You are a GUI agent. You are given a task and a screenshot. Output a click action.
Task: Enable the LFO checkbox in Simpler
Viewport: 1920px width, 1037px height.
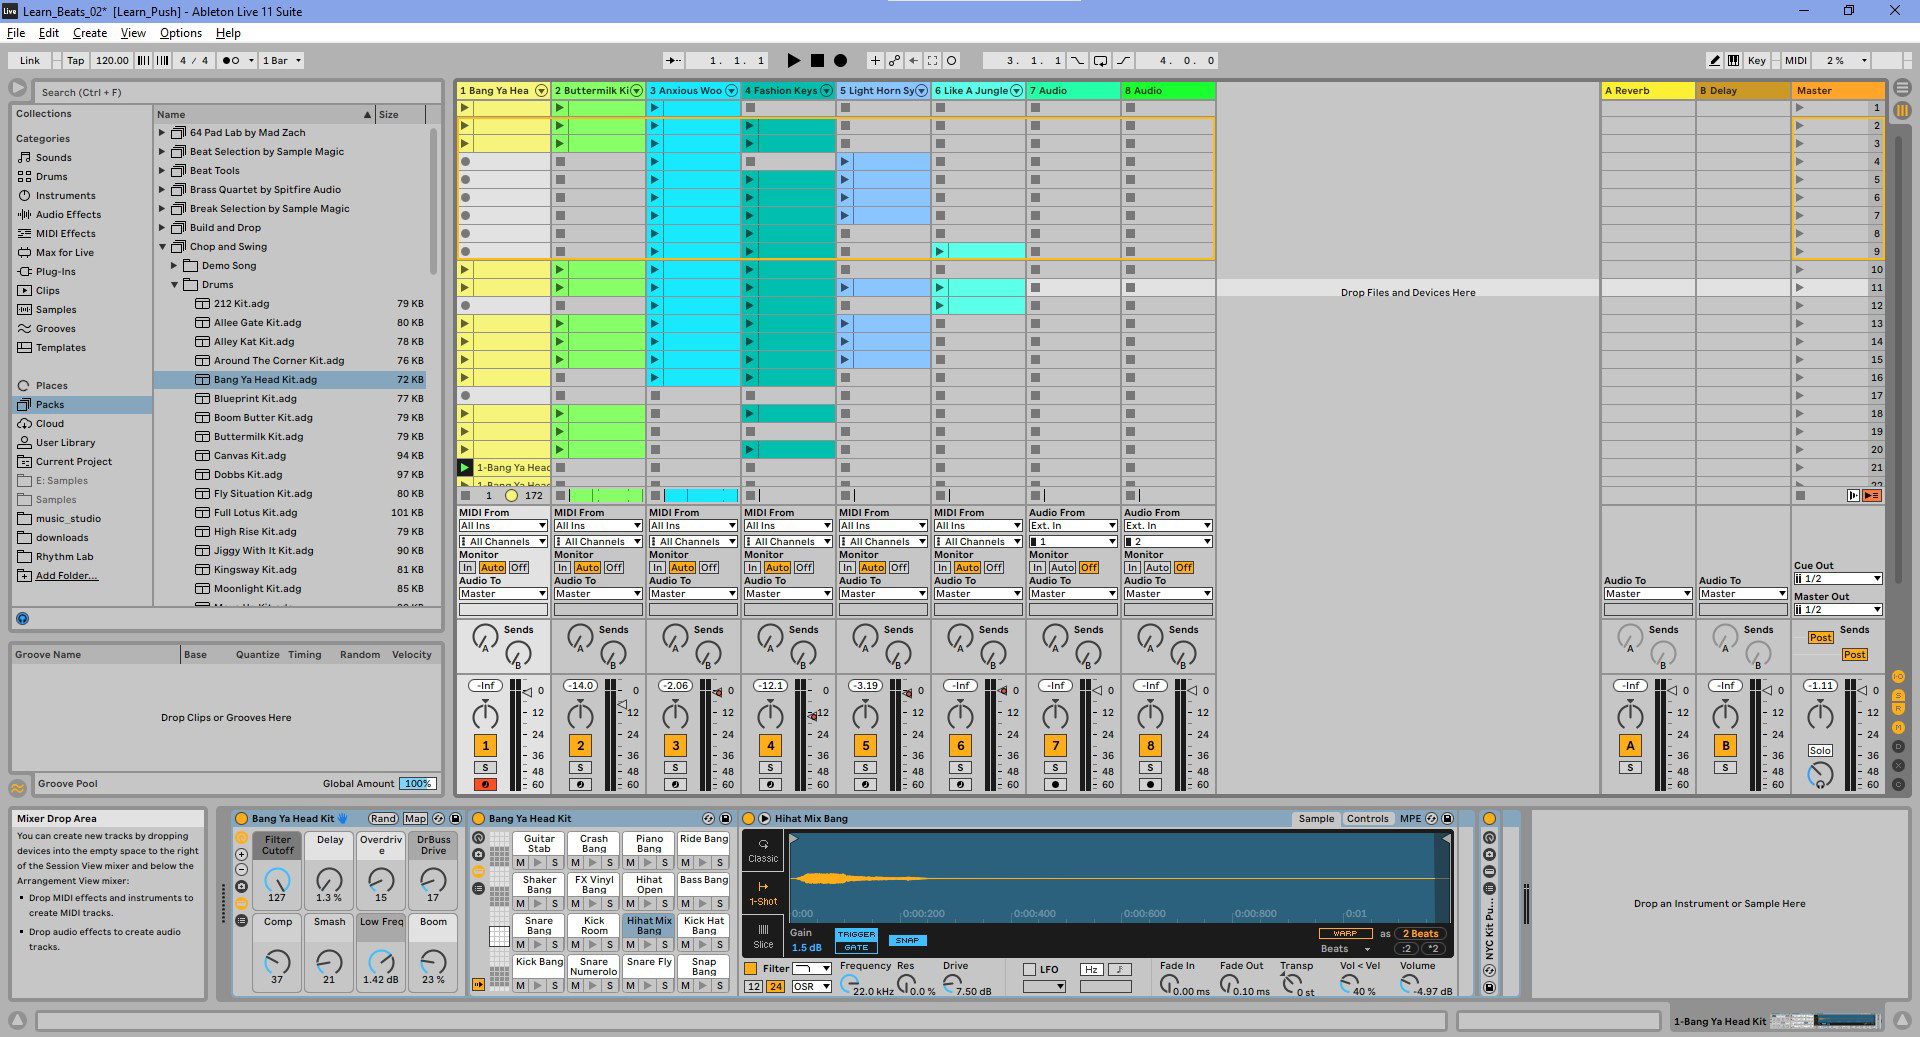point(1029,969)
